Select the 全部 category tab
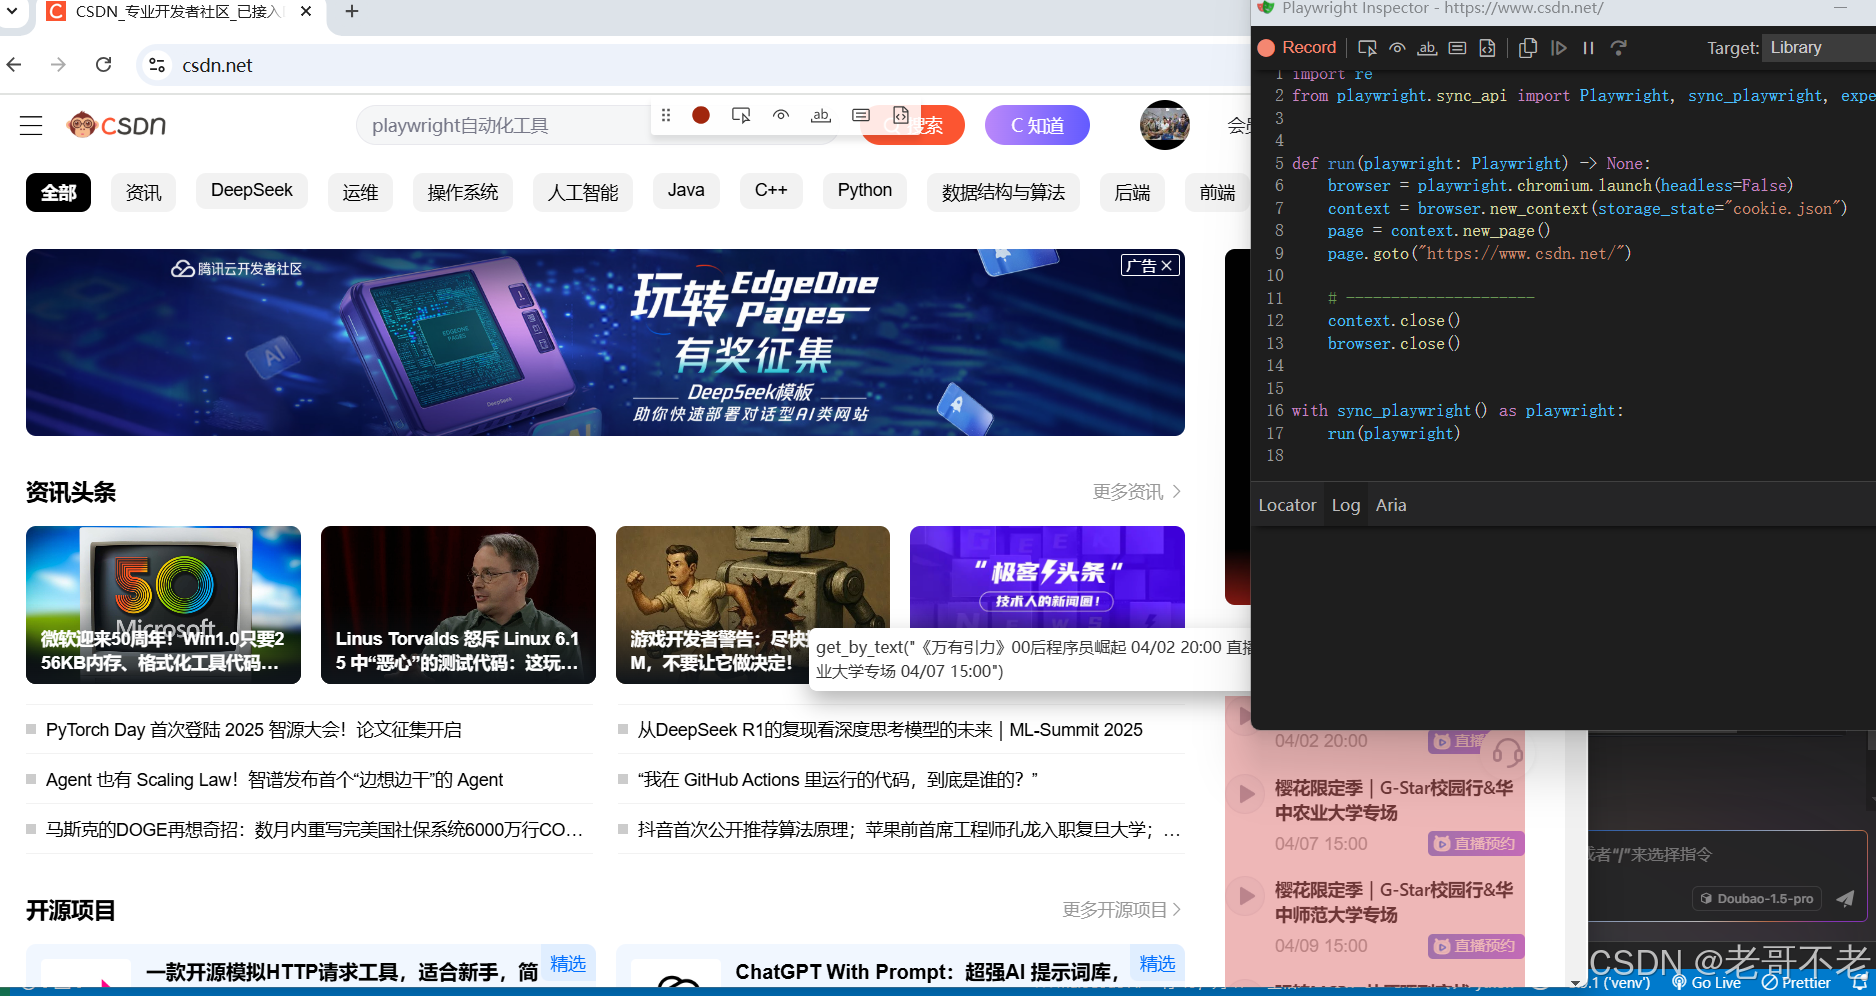The width and height of the screenshot is (1876, 996). click(58, 192)
